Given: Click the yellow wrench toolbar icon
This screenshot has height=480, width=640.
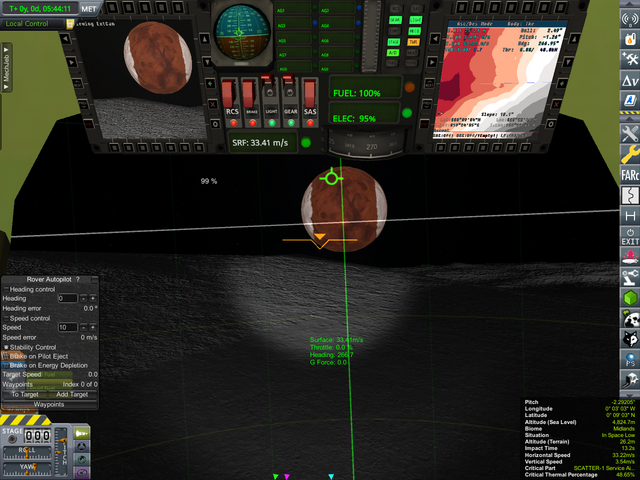Looking at the screenshot, I should tap(630, 153).
